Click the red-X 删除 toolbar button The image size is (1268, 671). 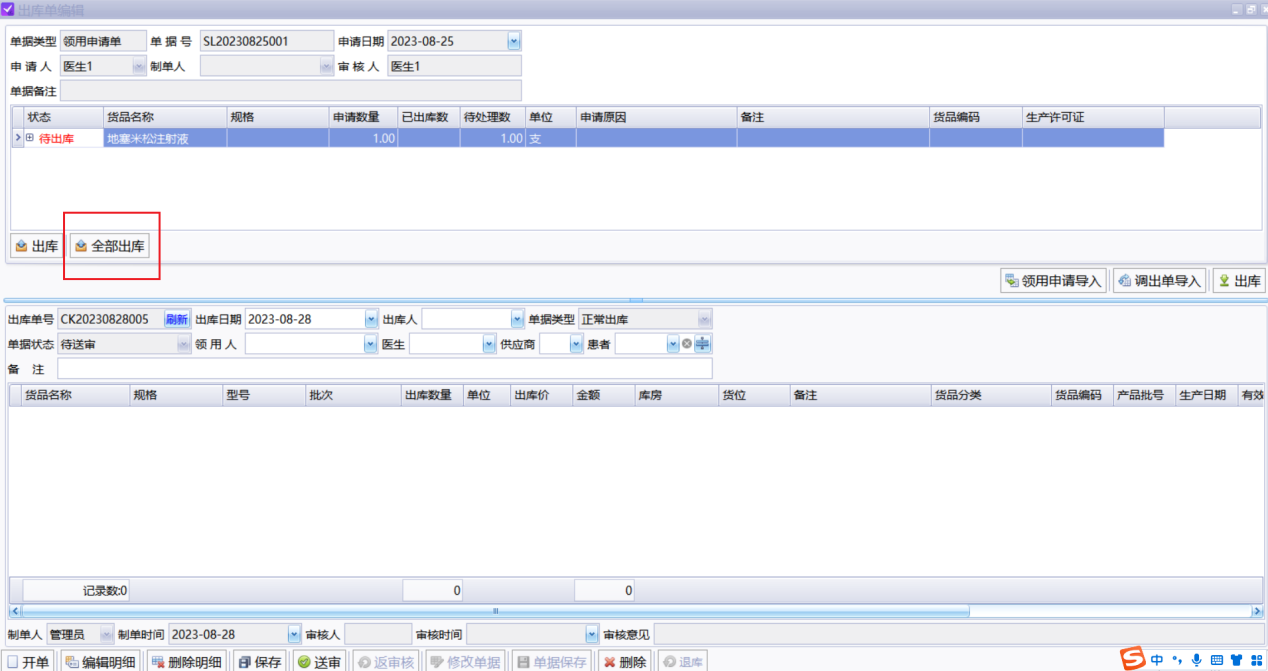(624, 661)
